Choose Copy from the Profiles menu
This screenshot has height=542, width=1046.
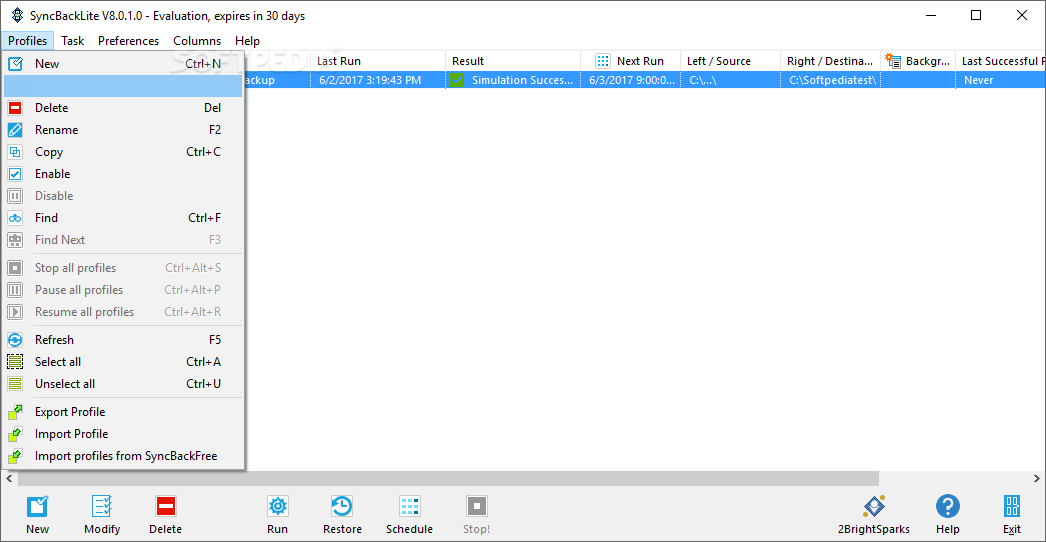[x=123, y=152]
